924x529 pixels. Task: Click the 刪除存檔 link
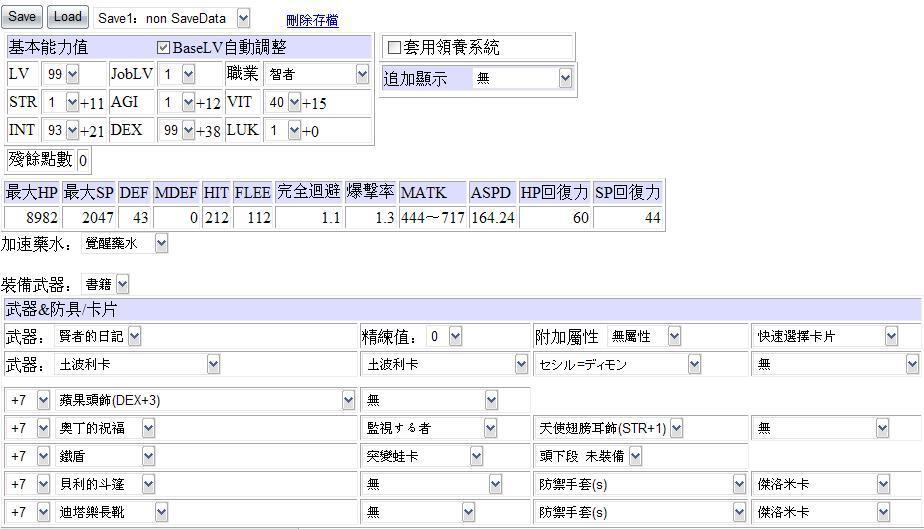coord(312,20)
